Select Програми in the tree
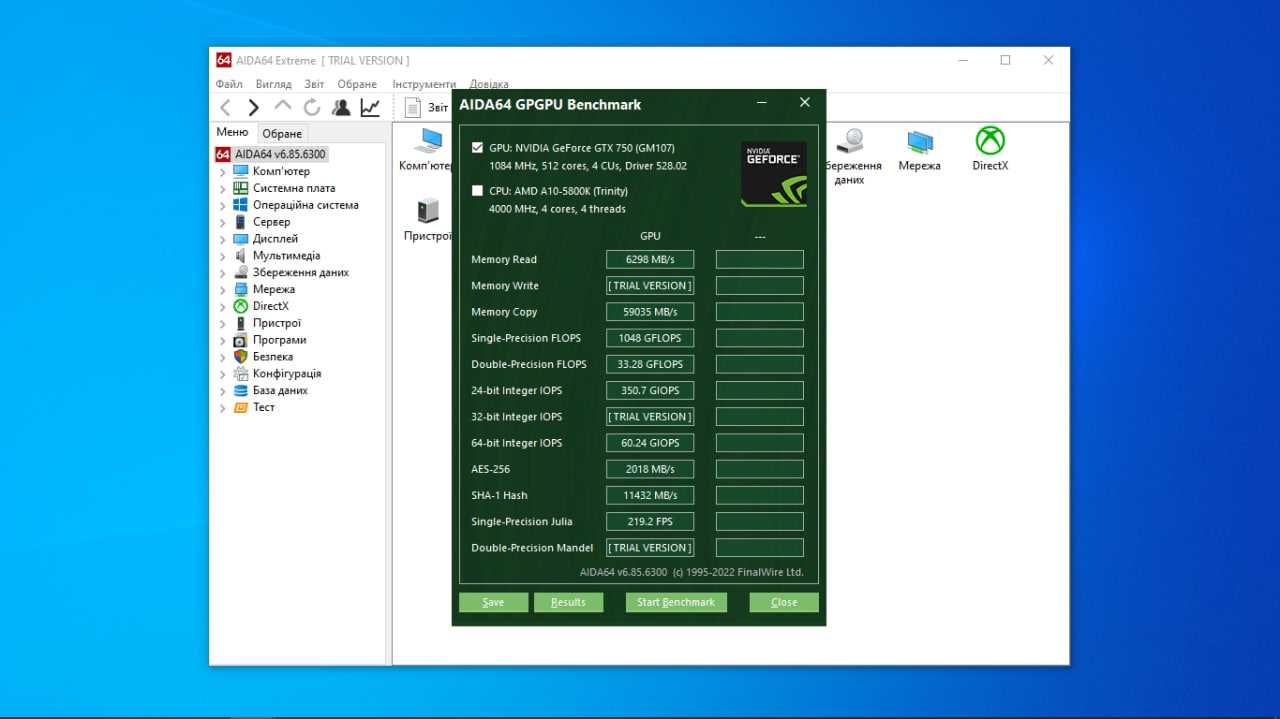Image resolution: width=1280 pixels, height=719 pixels. click(279, 340)
